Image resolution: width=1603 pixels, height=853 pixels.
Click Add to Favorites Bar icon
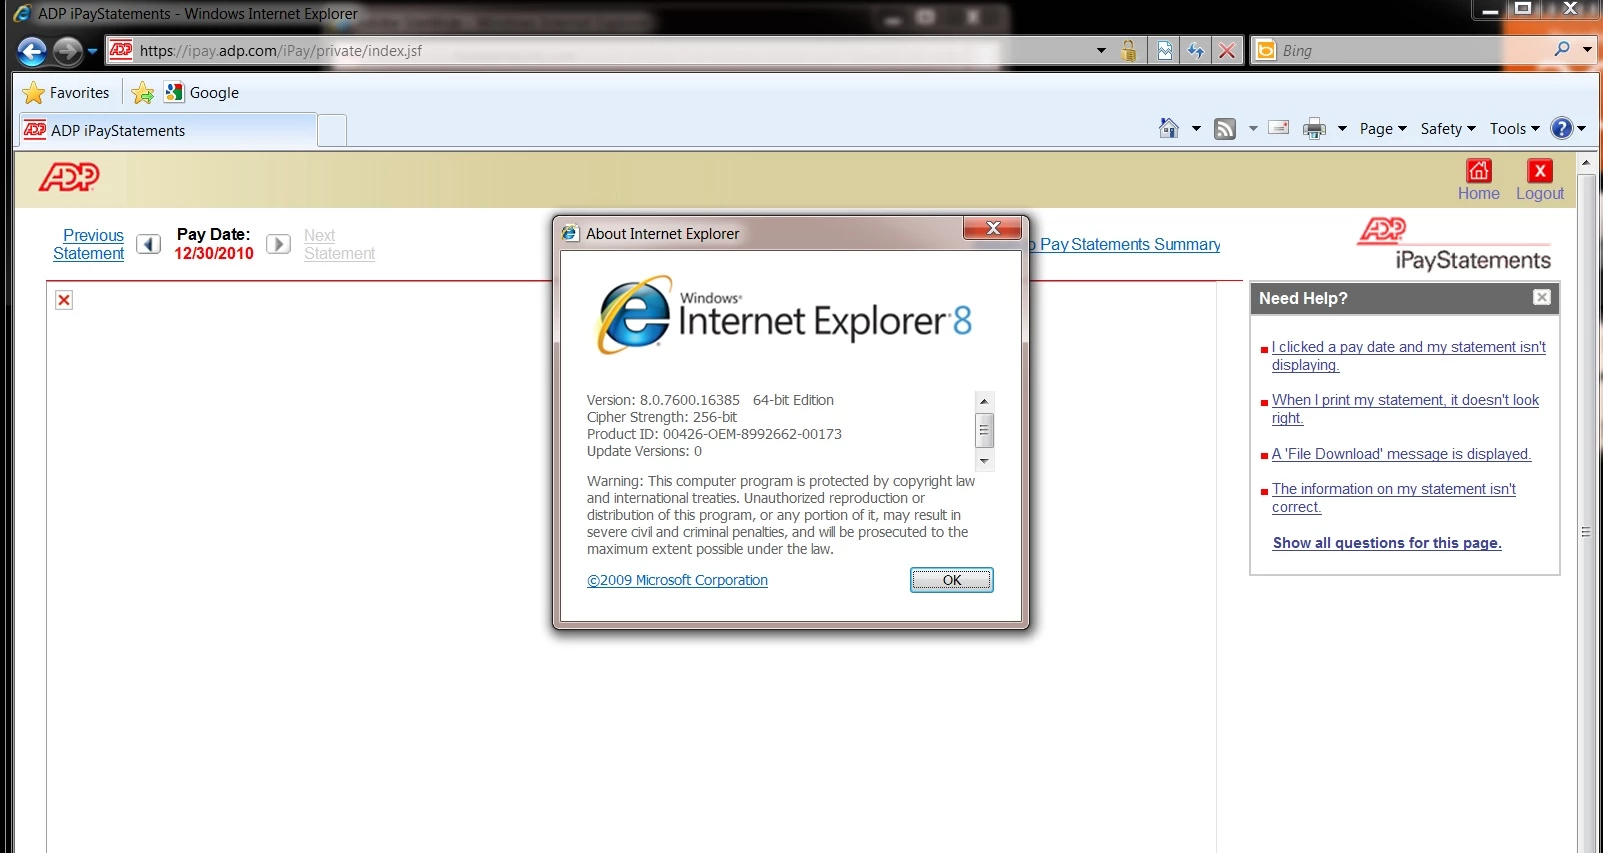143,93
